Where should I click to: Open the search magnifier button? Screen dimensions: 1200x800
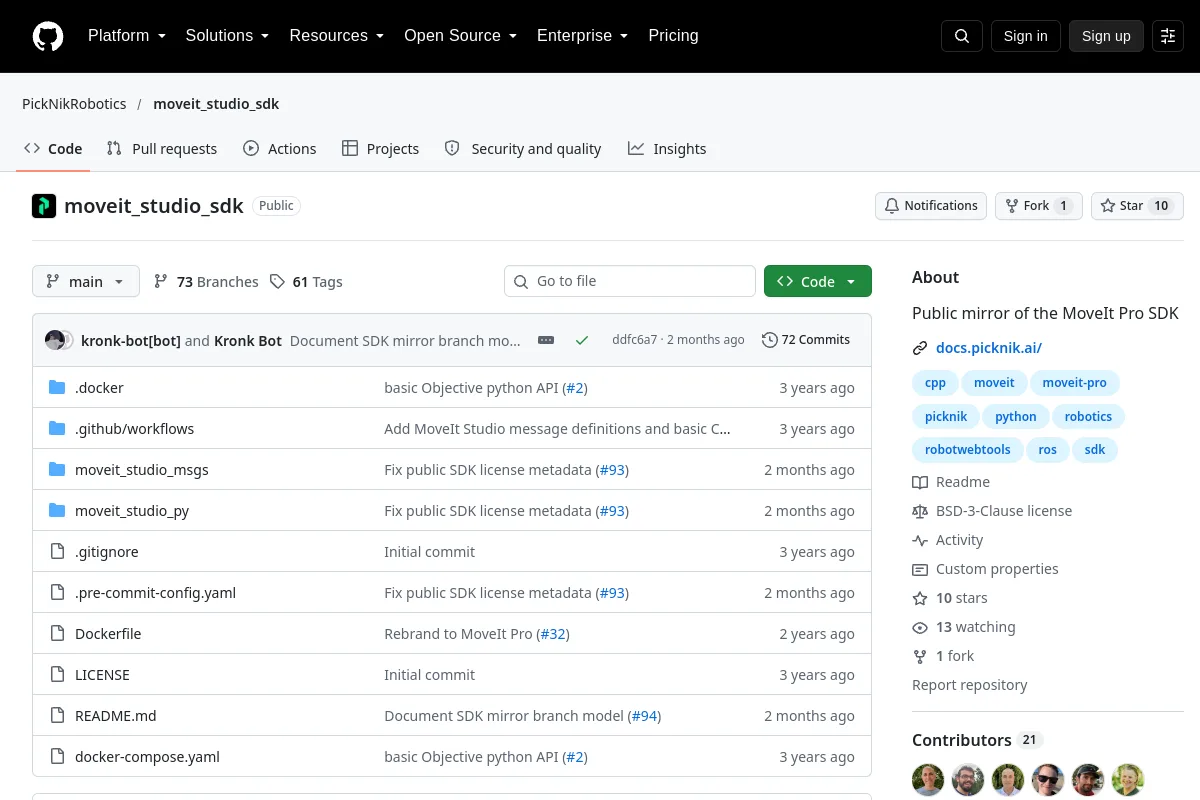[962, 36]
